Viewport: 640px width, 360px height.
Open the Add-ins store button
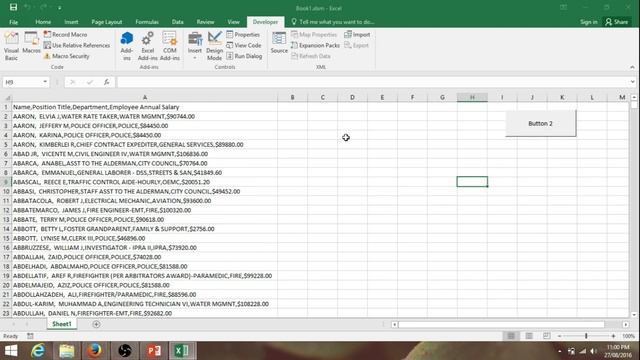(x=127, y=46)
